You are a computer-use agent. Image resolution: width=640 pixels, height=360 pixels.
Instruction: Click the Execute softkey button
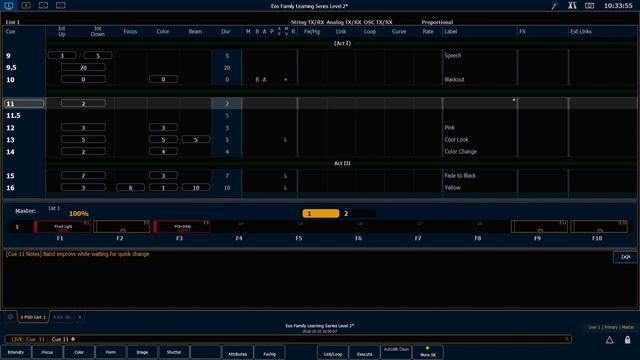[364, 353]
